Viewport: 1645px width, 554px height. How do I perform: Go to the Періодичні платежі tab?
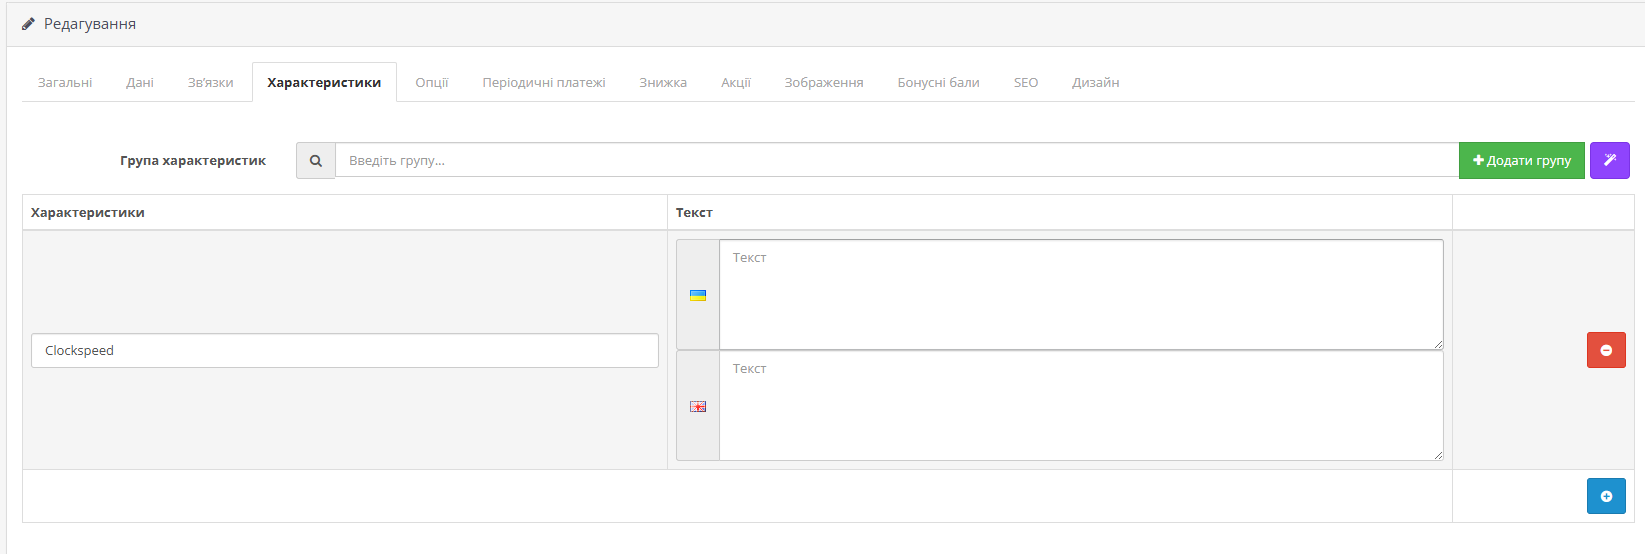pyautogui.click(x=544, y=82)
